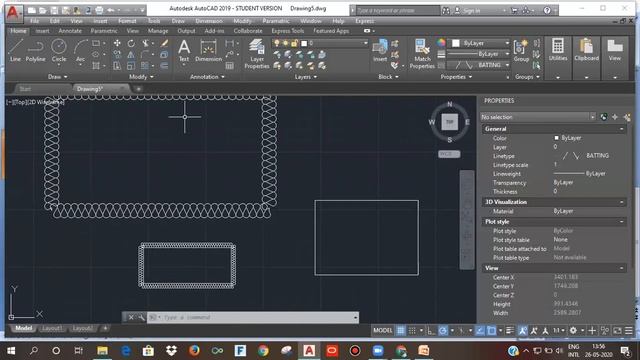
Task: Open the Annotate ribbon tab
Action: [x=70, y=31]
